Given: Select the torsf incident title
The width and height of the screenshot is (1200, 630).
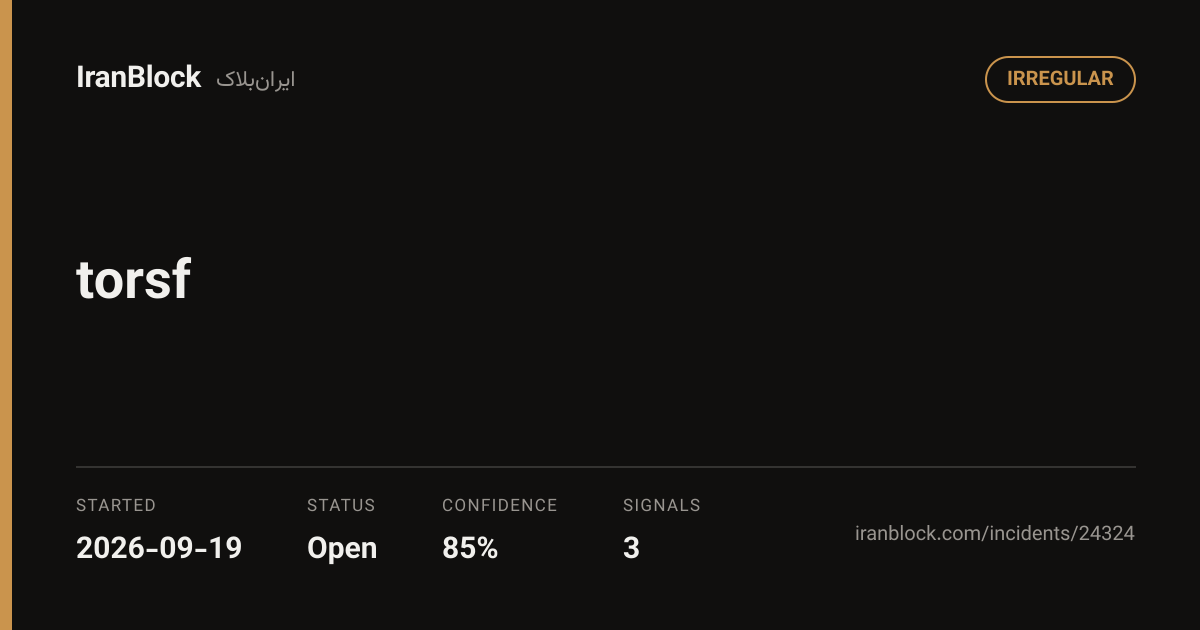Looking at the screenshot, I should (x=133, y=280).
